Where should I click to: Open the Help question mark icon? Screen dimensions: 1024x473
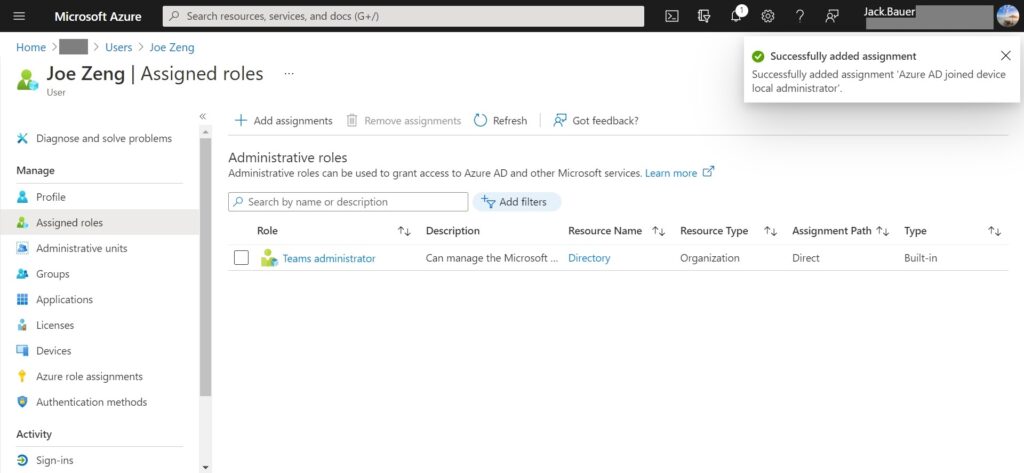(799, 16)
